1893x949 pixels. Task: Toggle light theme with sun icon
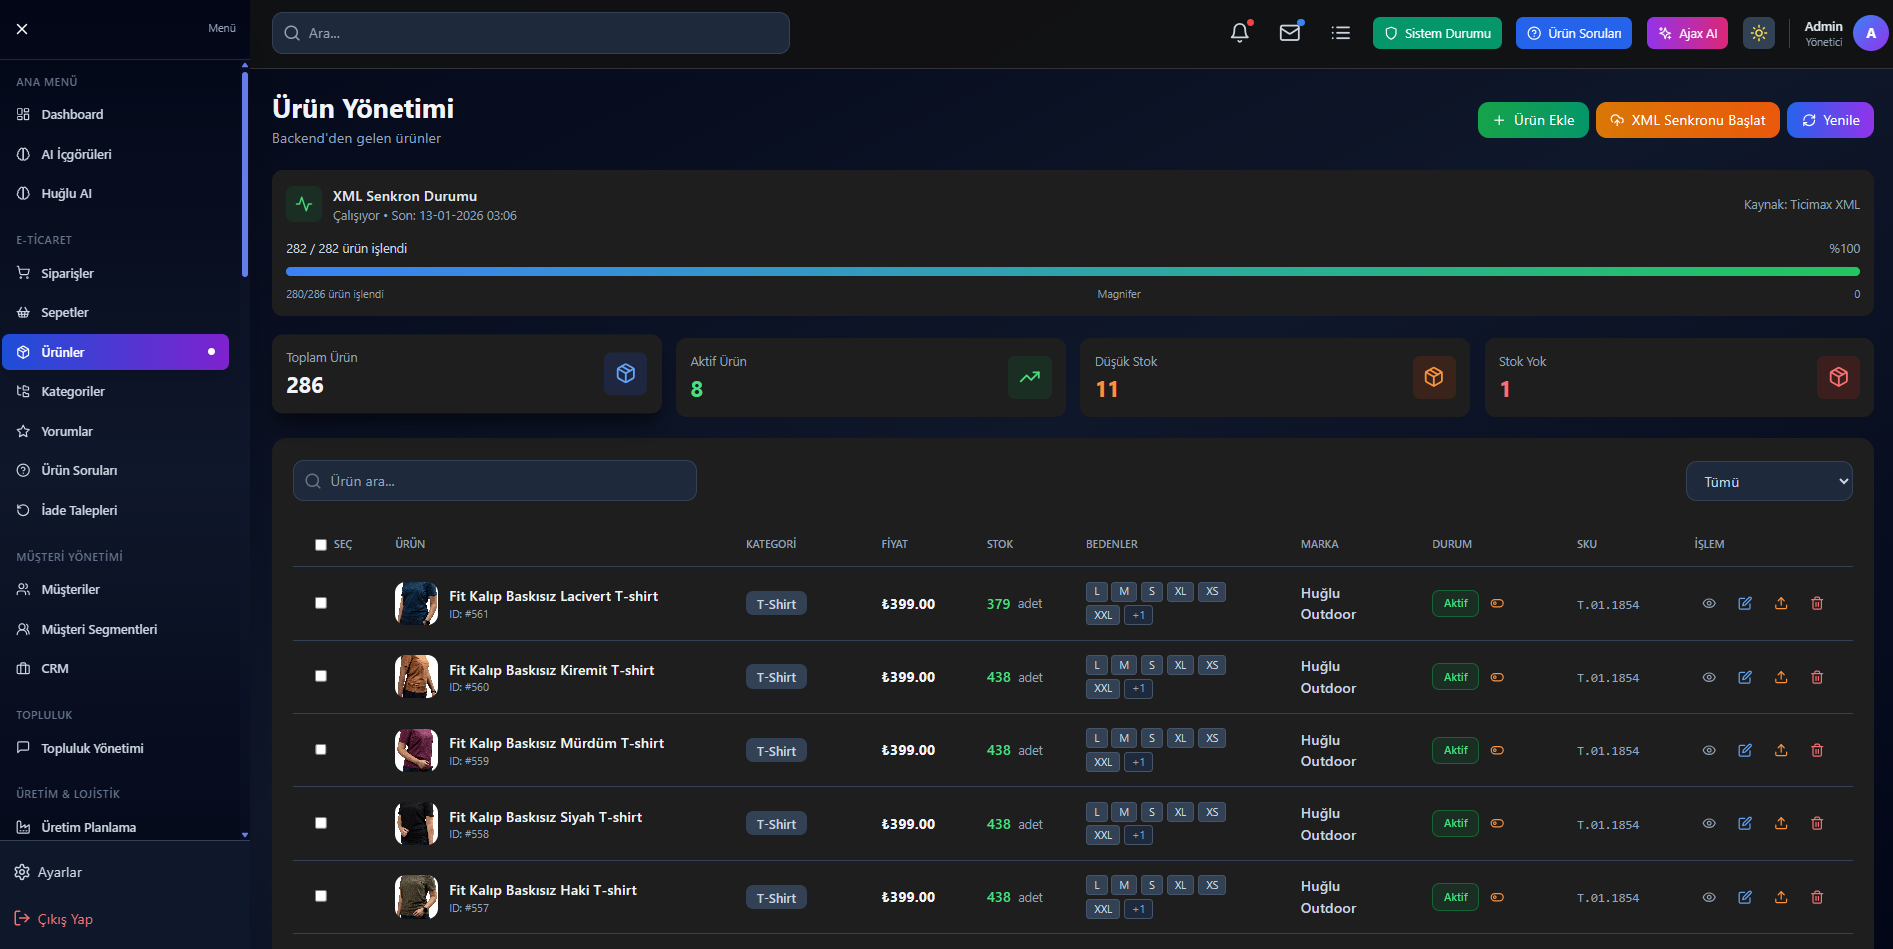click(1759, 33)
